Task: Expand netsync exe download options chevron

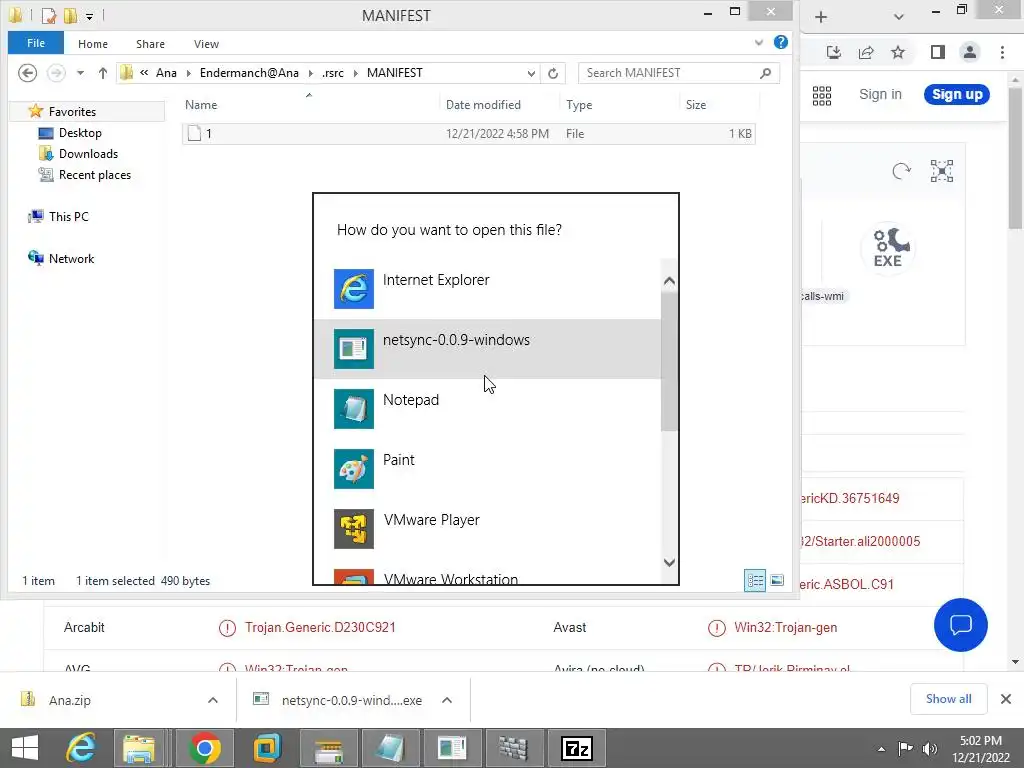Action: 447,700
